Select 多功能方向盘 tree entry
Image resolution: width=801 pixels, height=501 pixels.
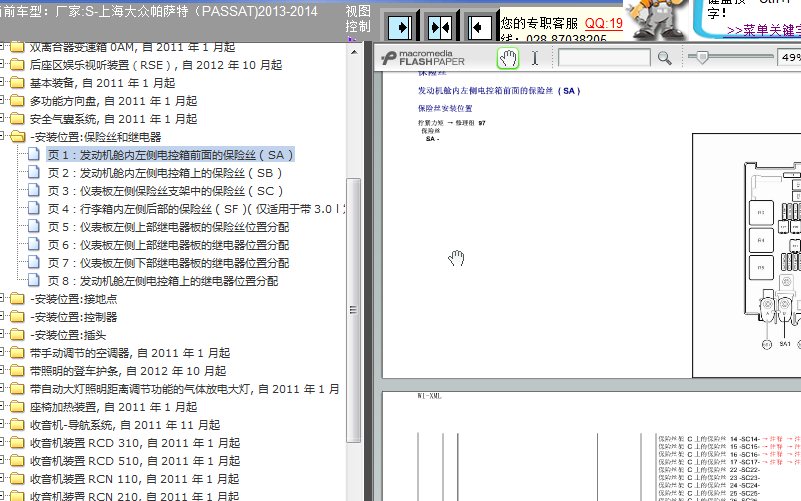[113, 101]
